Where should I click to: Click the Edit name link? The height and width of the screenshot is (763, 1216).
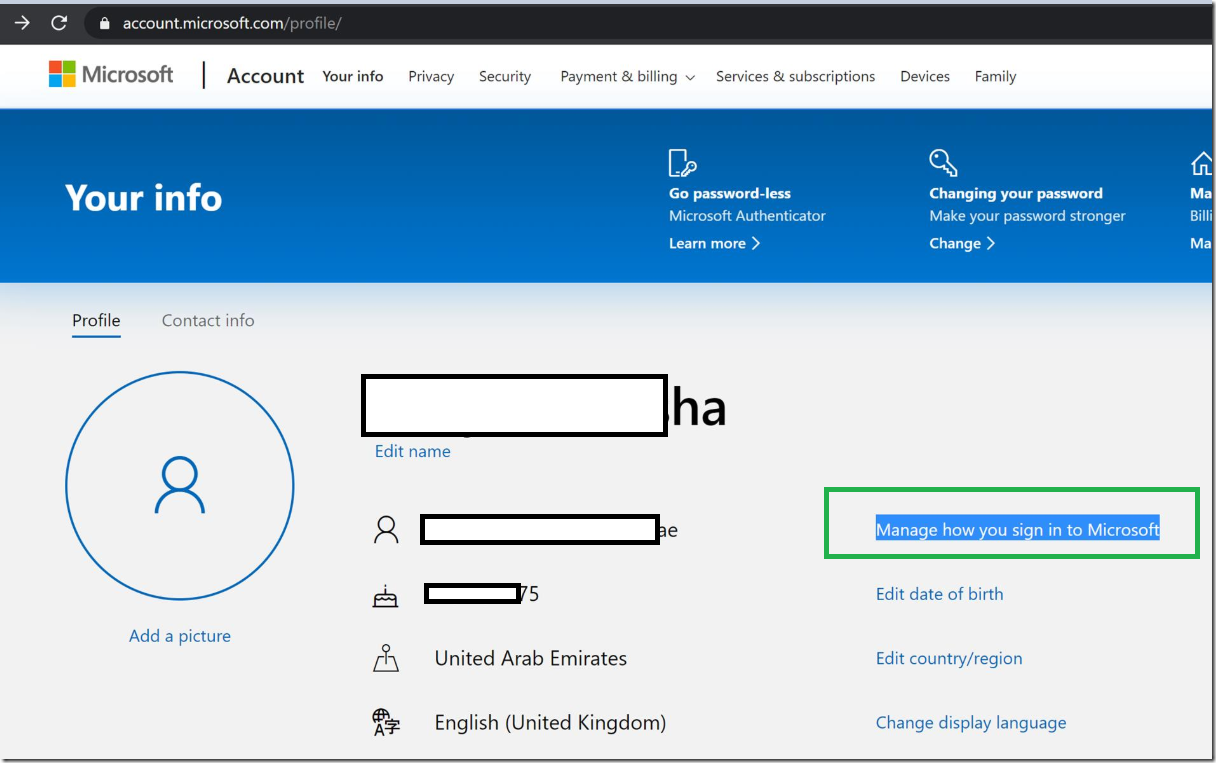(x=412, y=451)
